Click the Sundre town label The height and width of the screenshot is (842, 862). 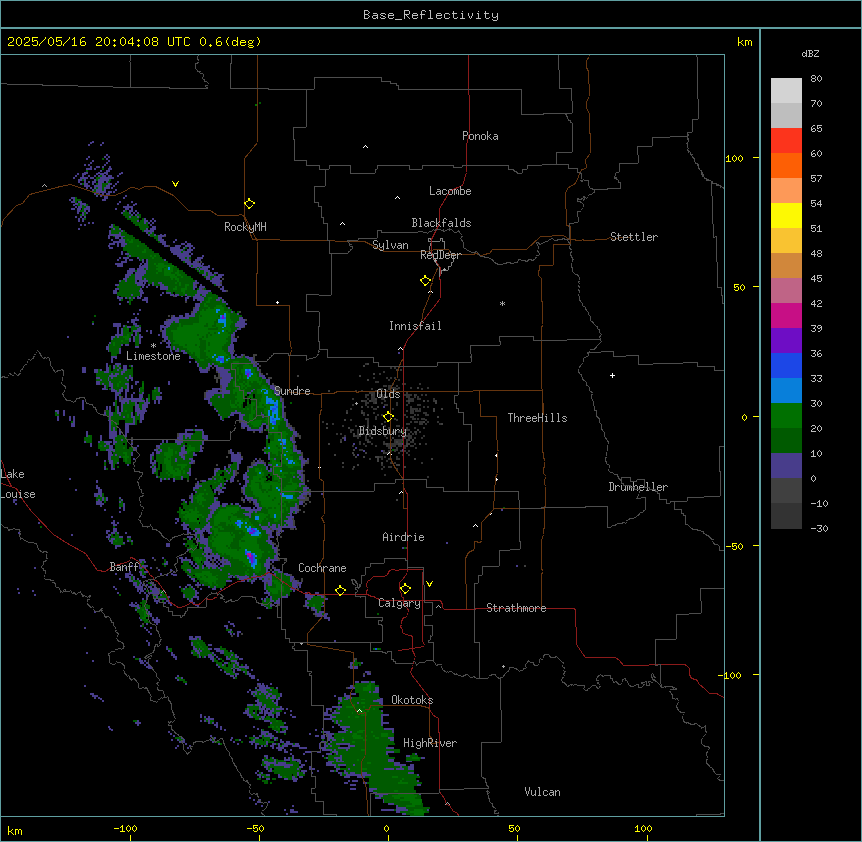[x=292, y=391]
